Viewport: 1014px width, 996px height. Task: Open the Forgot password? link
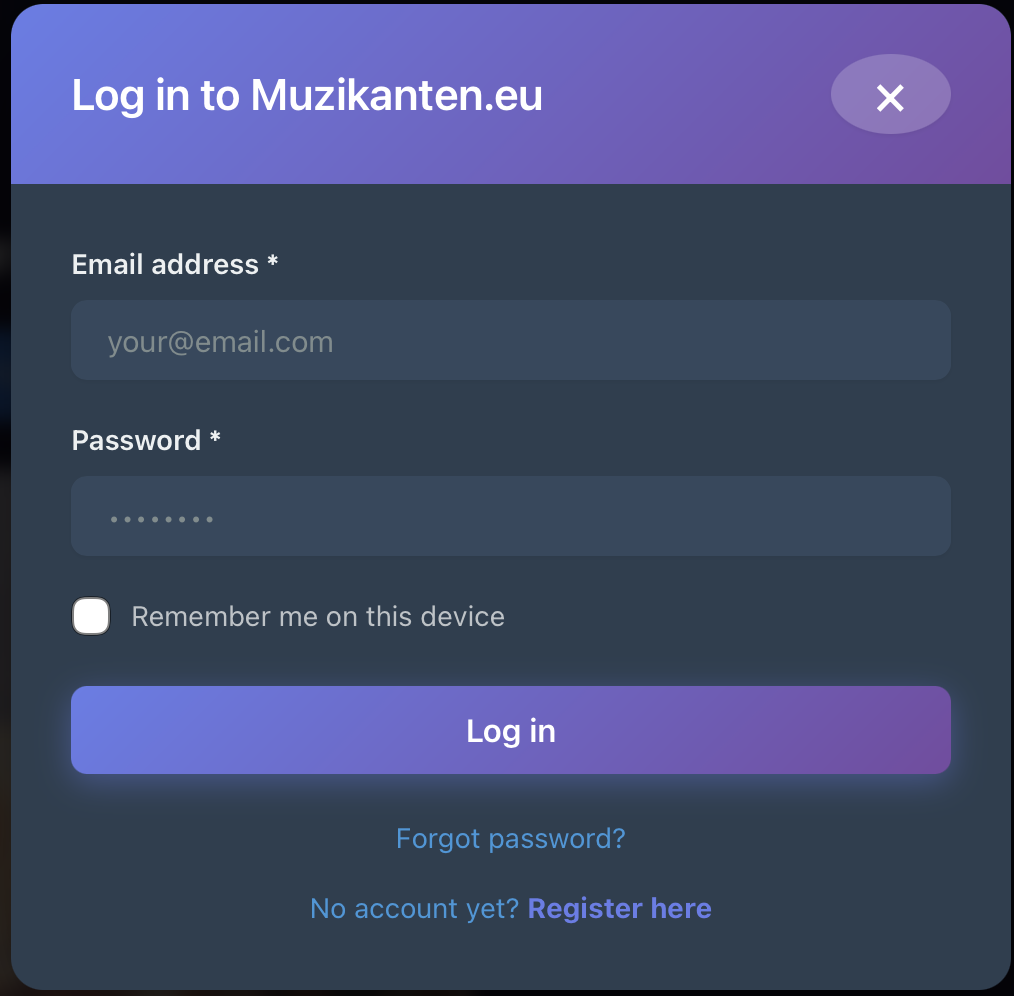510,838
